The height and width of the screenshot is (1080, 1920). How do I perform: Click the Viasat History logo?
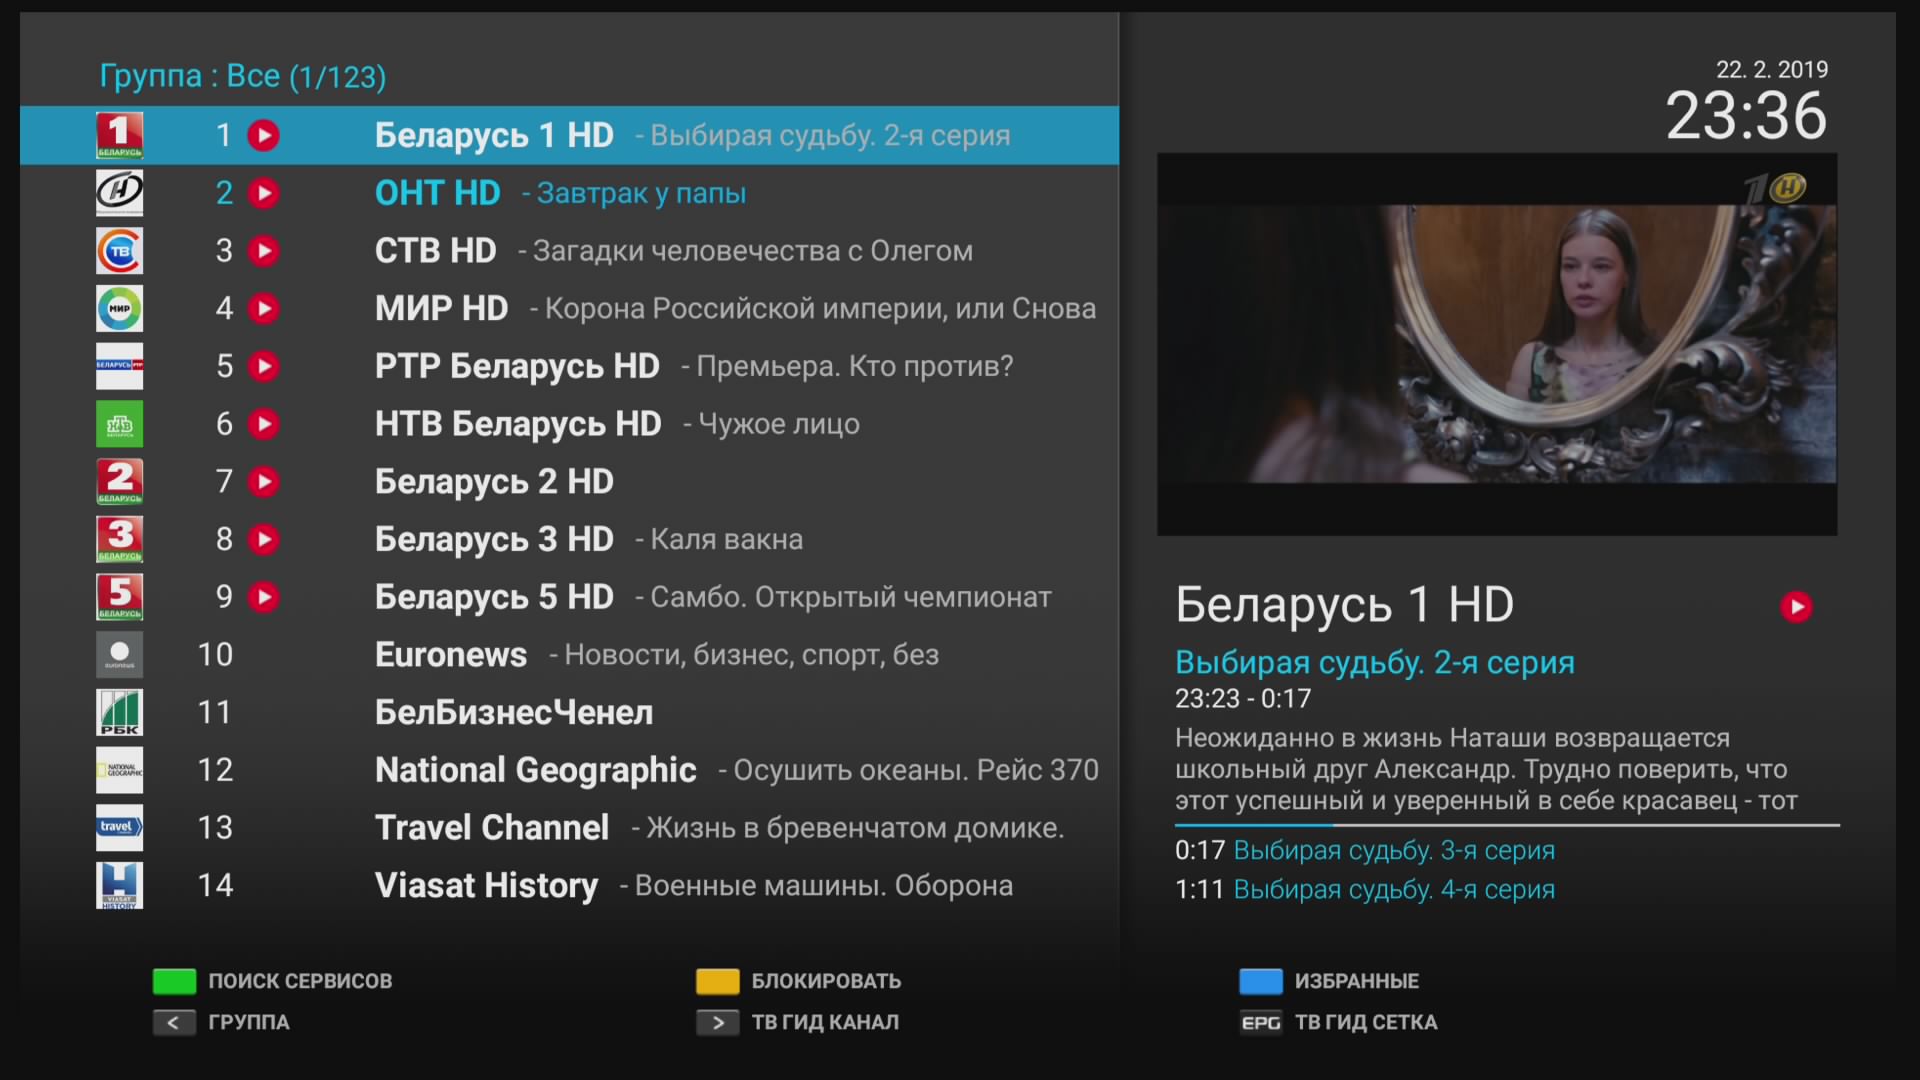(x=119, y=886)
